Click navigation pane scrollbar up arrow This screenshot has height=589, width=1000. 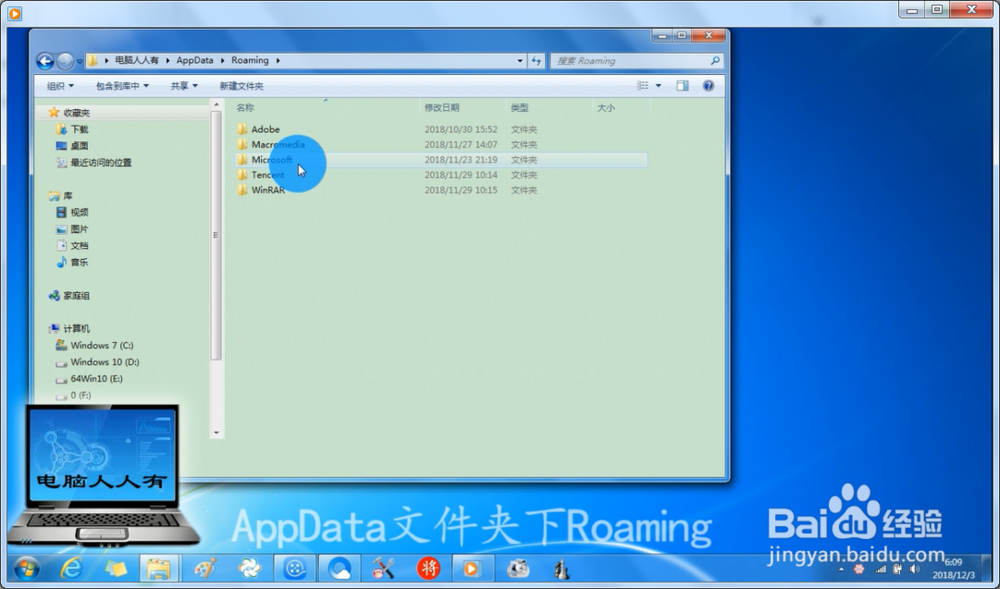click(x=216, y=105)
